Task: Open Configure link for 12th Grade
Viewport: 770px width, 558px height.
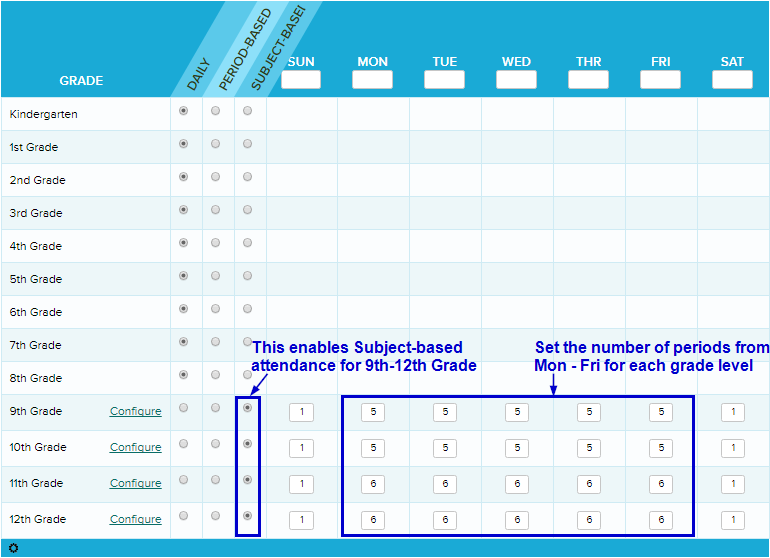Action: coord(136,519)
